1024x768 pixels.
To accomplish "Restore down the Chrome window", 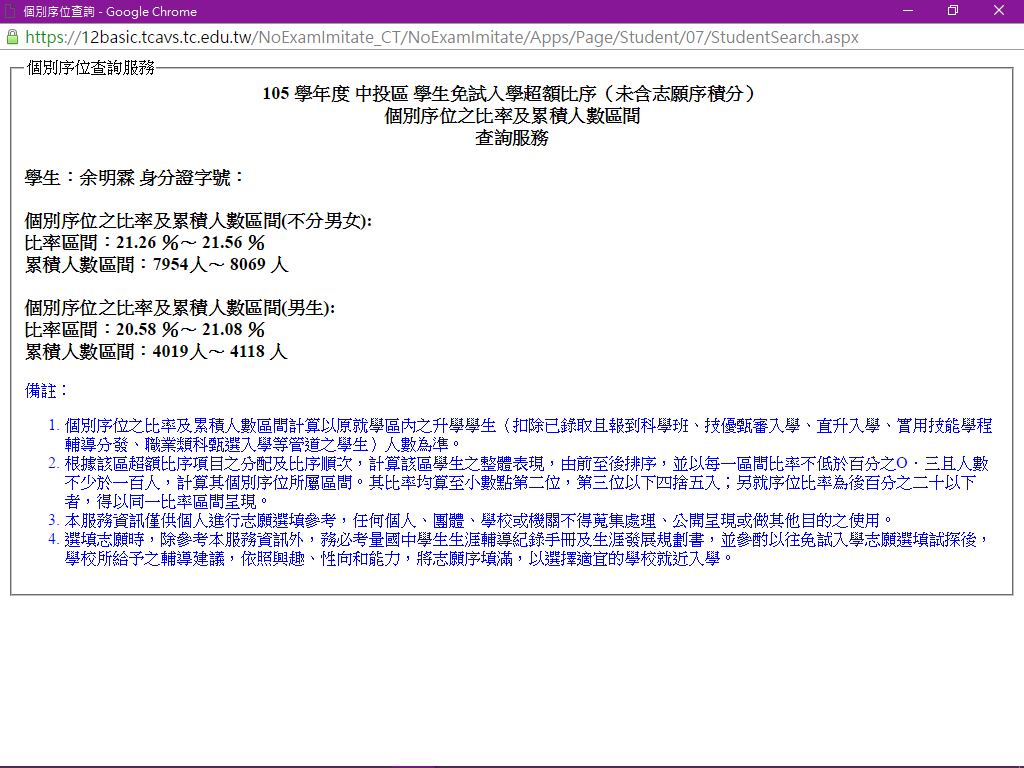I will click(x=953, y=11).
